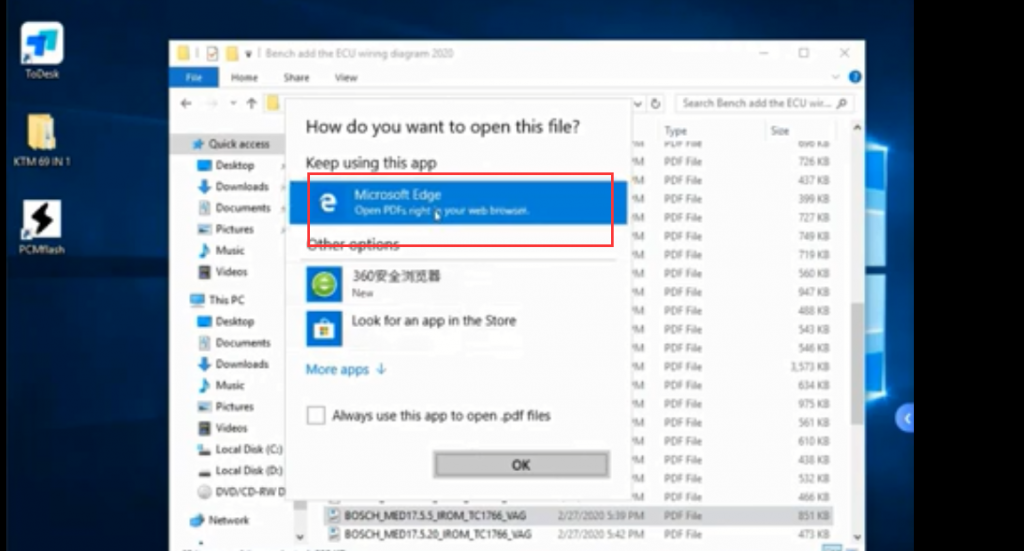Open Downloads under This PC
Image resolution: width=1024 pixels, height=551 pixels.
point(241,364)
